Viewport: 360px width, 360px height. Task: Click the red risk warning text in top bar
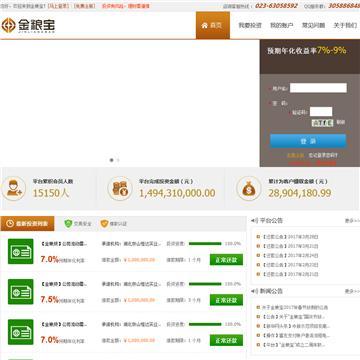coord(126,6)
